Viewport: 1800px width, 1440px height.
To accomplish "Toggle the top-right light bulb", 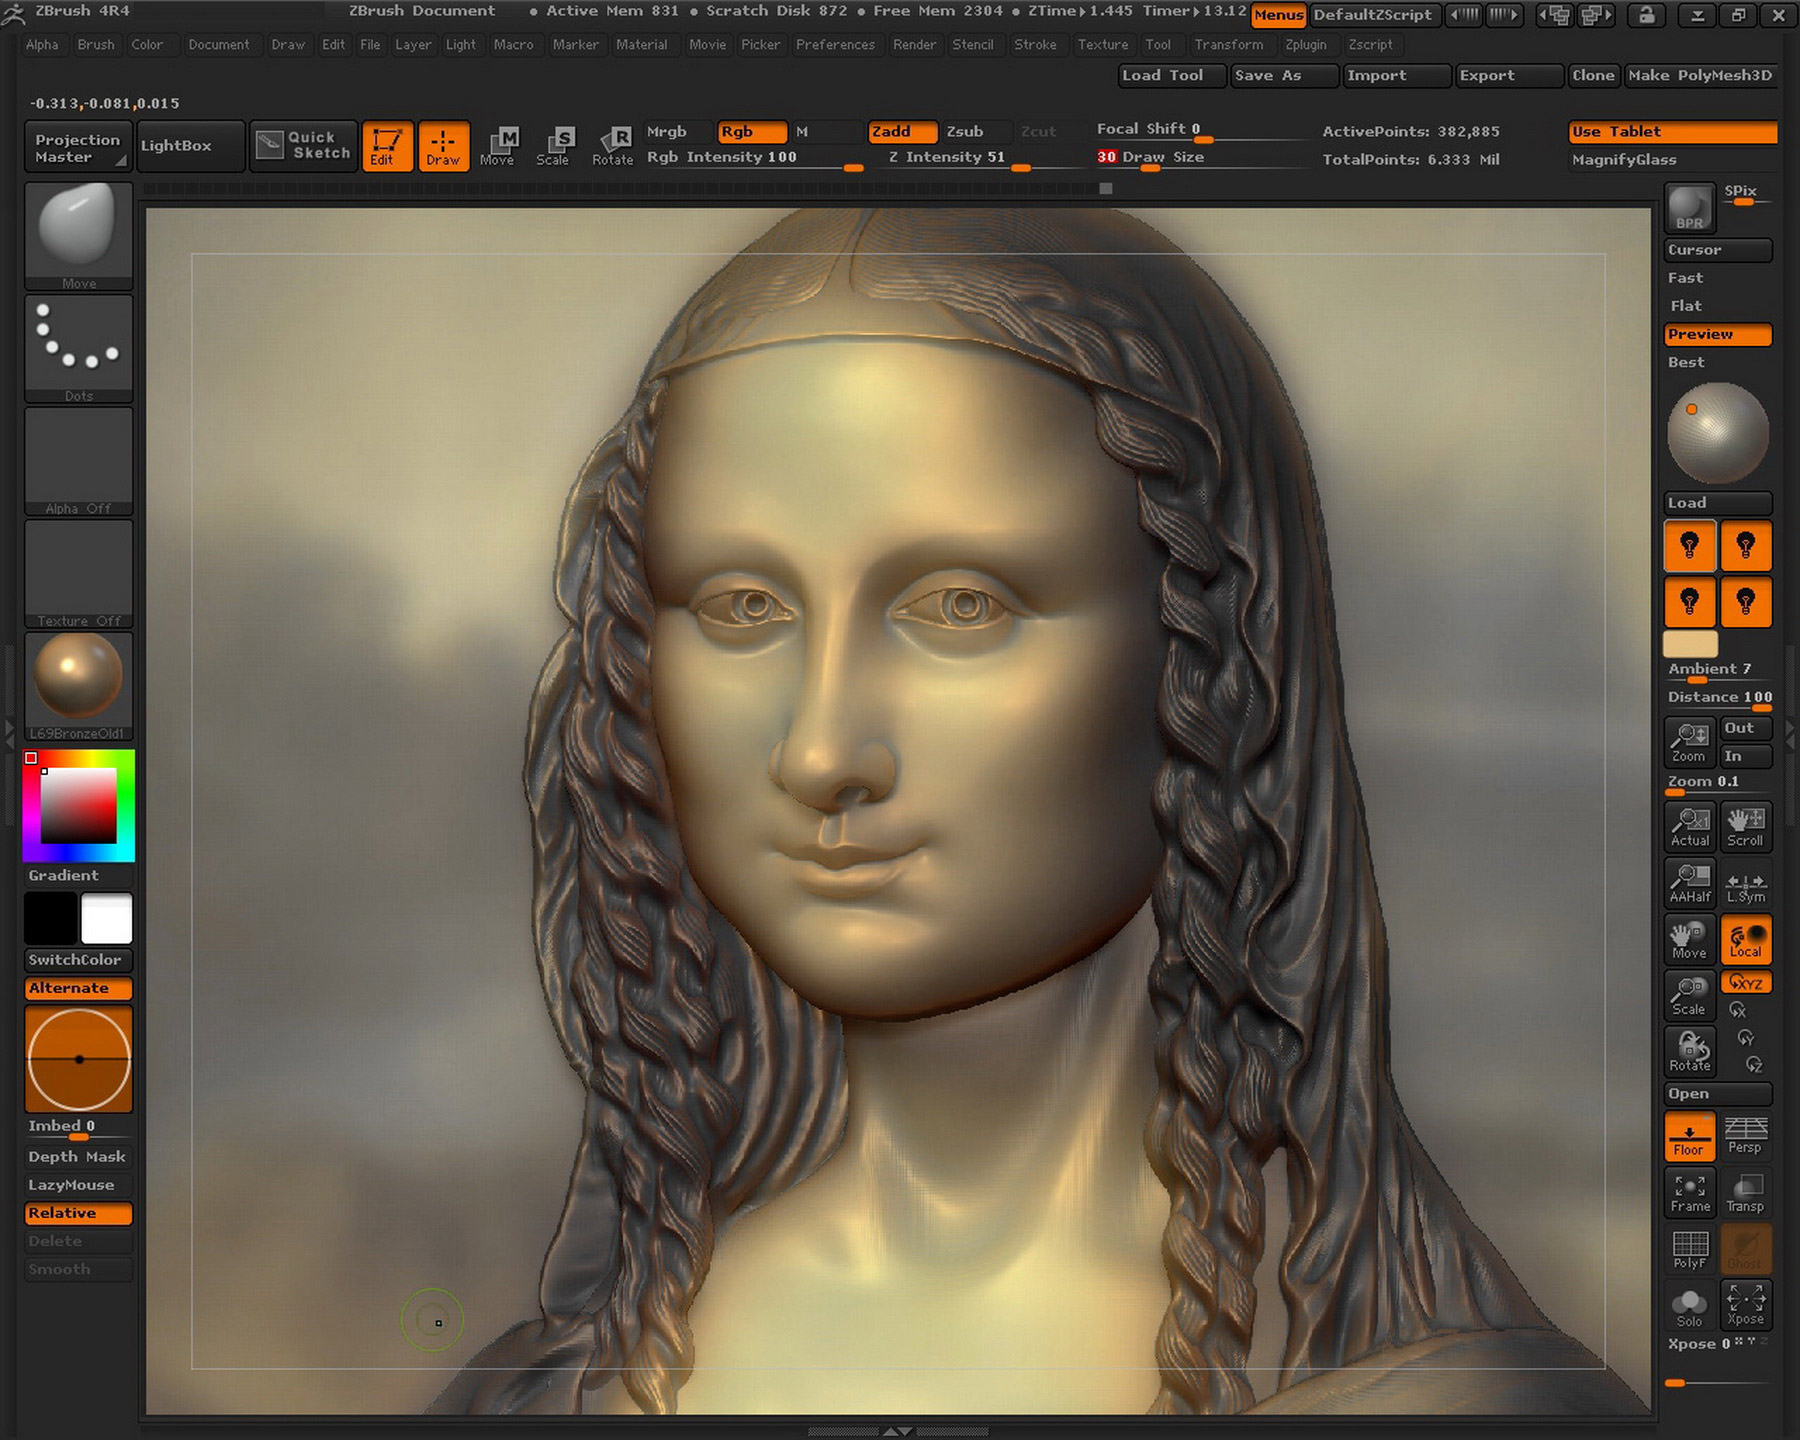I will [1746, 546].
